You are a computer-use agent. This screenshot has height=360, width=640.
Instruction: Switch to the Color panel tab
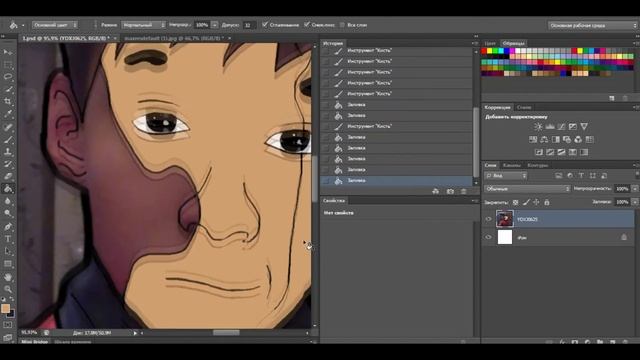point(490,43)
